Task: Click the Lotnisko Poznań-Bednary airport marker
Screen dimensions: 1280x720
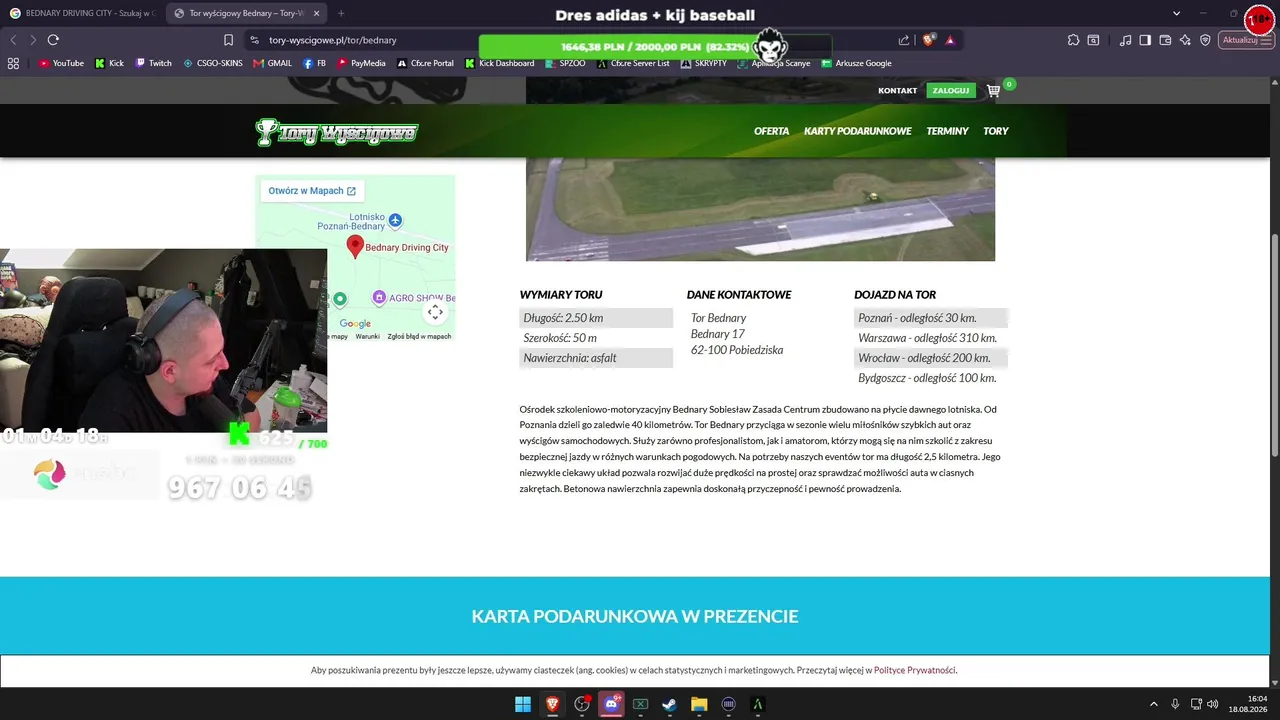Action: [395, 220]
